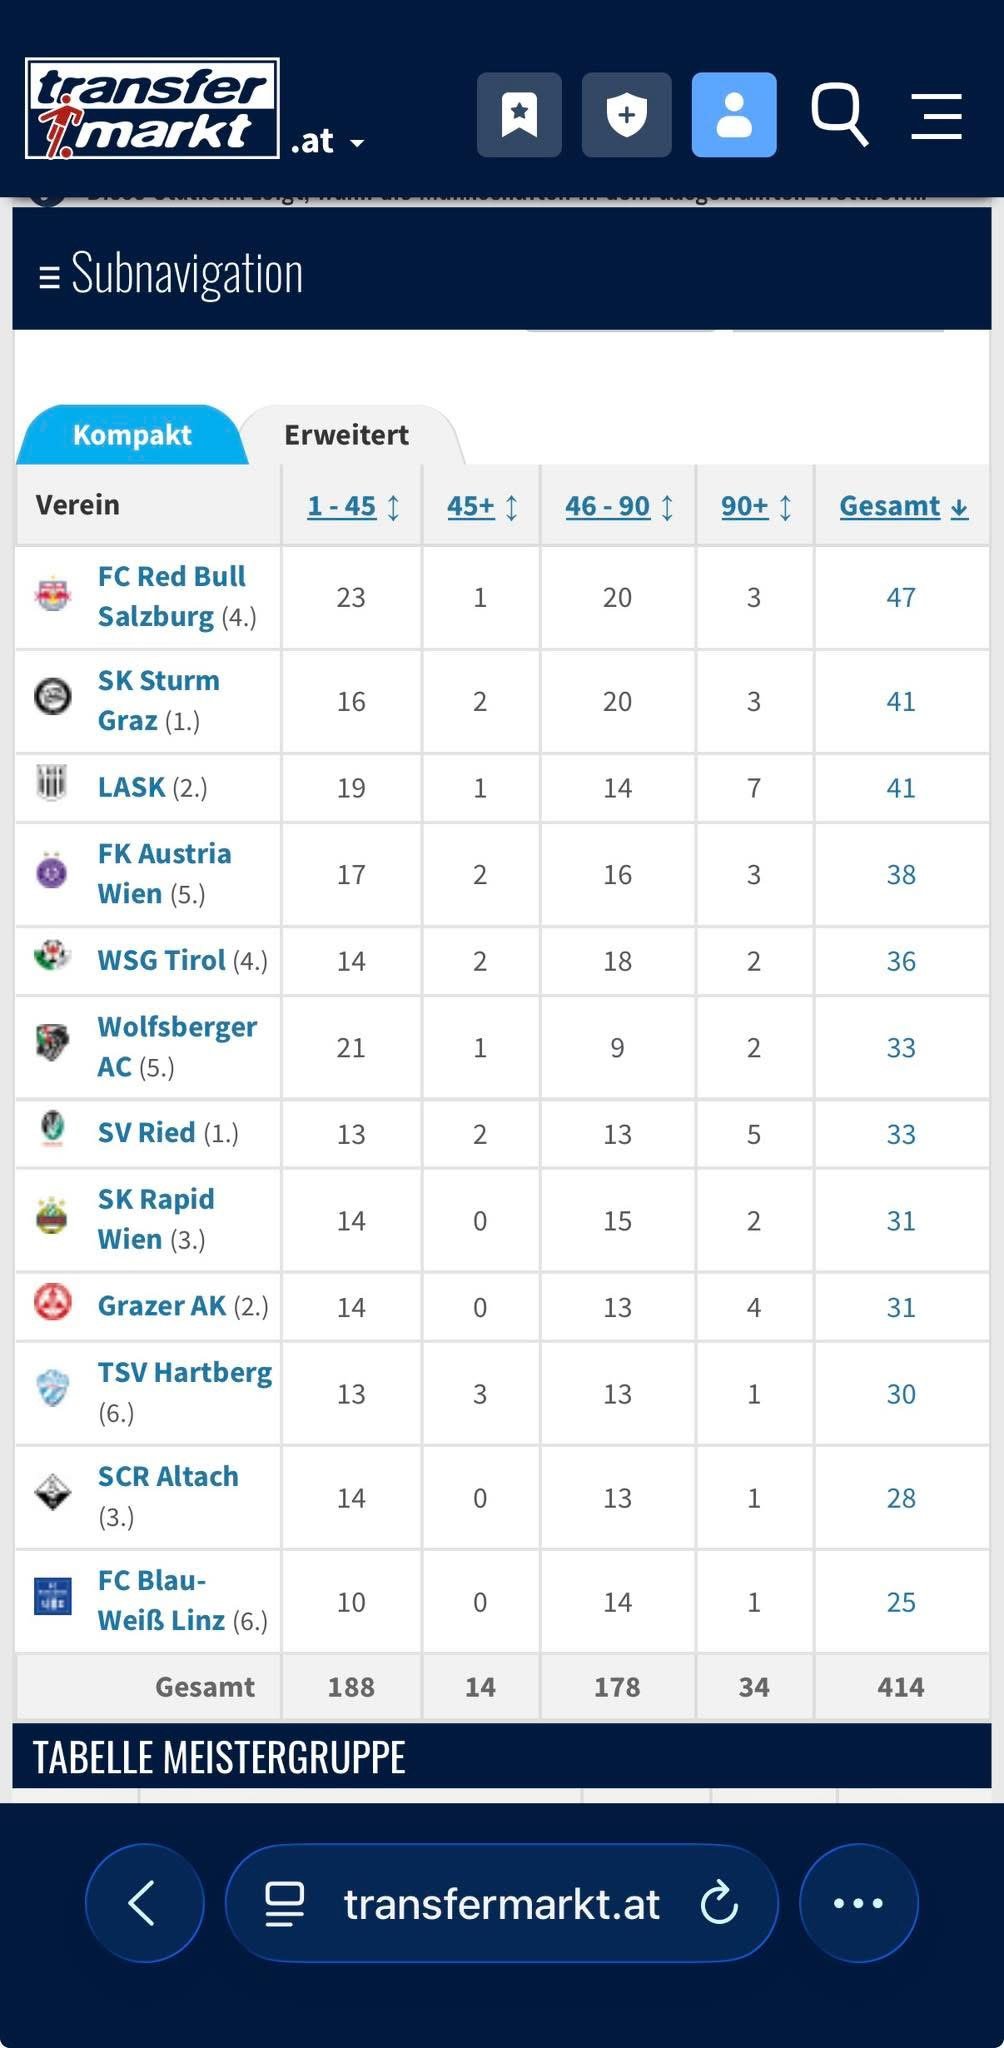Click the shield plus icon
This screenshot has width=1004, height=2048.
626,115
